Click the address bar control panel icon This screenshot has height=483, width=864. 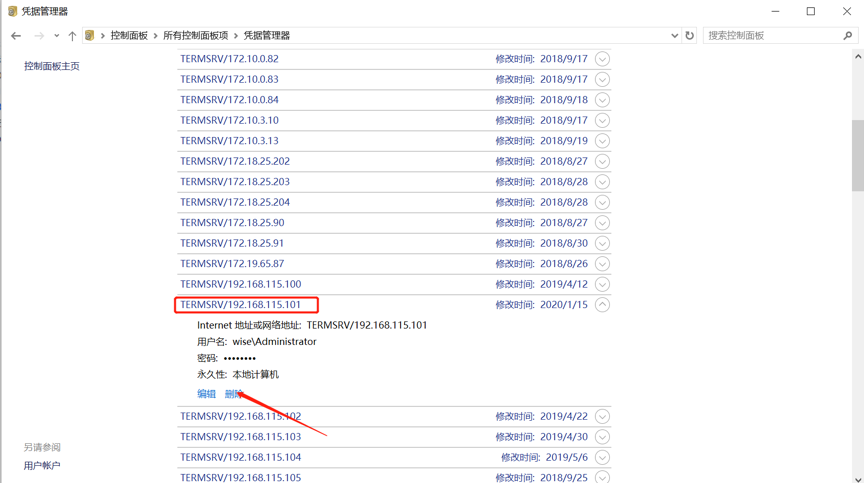(x=90, y=36)
